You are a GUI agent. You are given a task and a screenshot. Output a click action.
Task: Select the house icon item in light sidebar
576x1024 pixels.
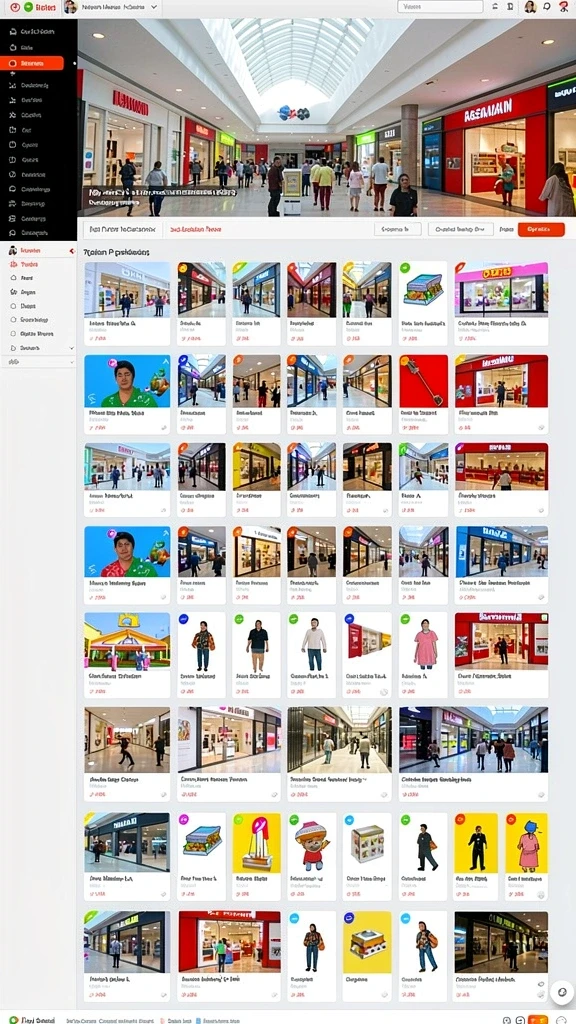point(13,278)
